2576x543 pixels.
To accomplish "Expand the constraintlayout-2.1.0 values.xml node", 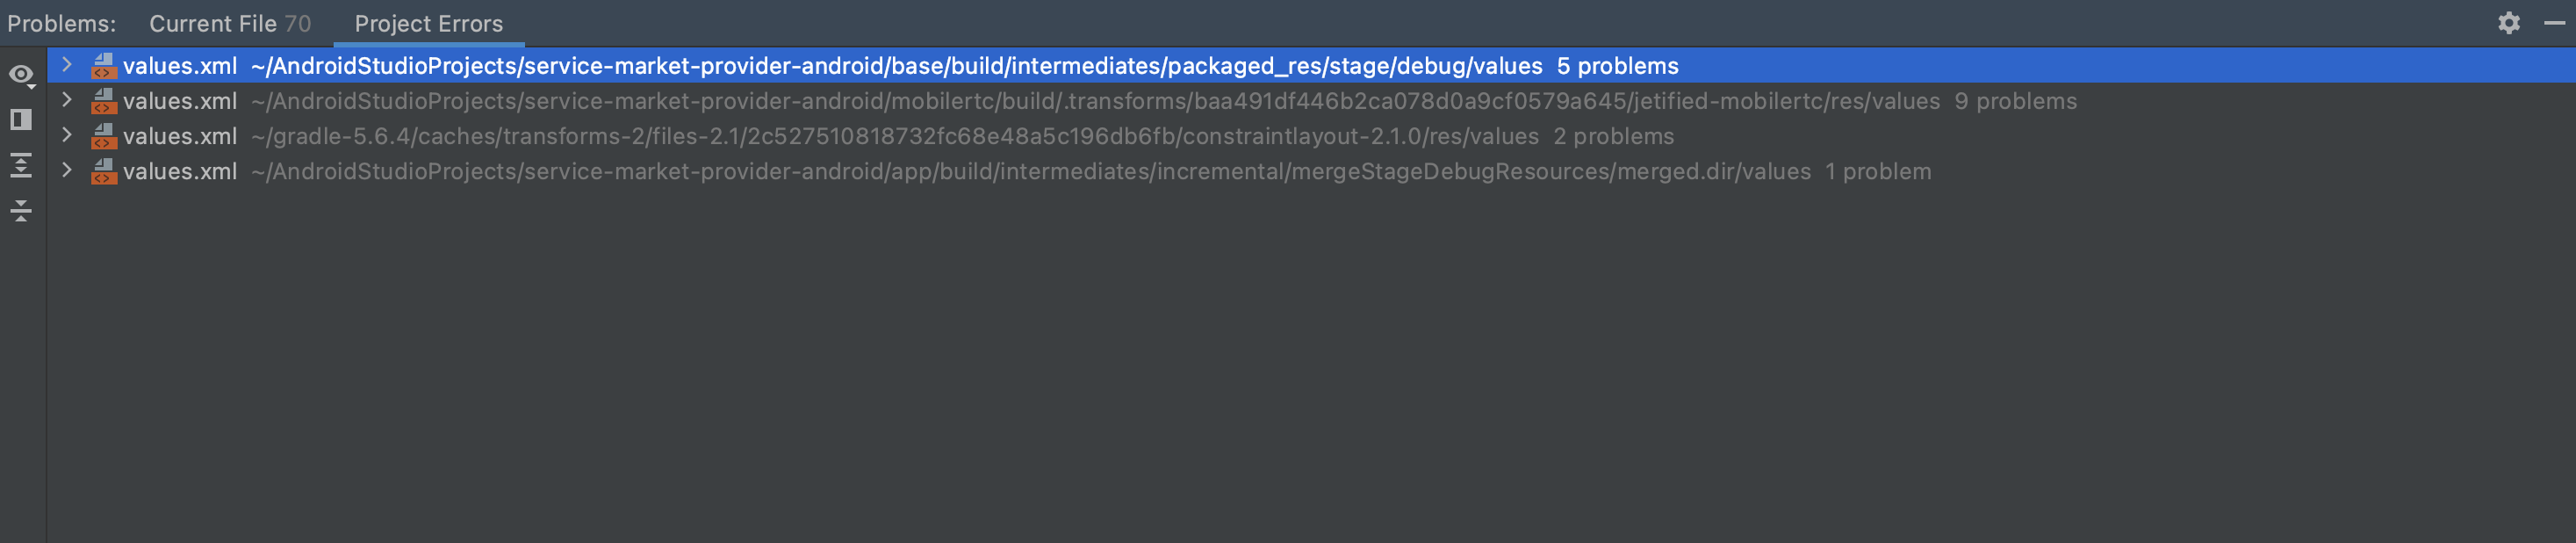I will tap(66, 135).
